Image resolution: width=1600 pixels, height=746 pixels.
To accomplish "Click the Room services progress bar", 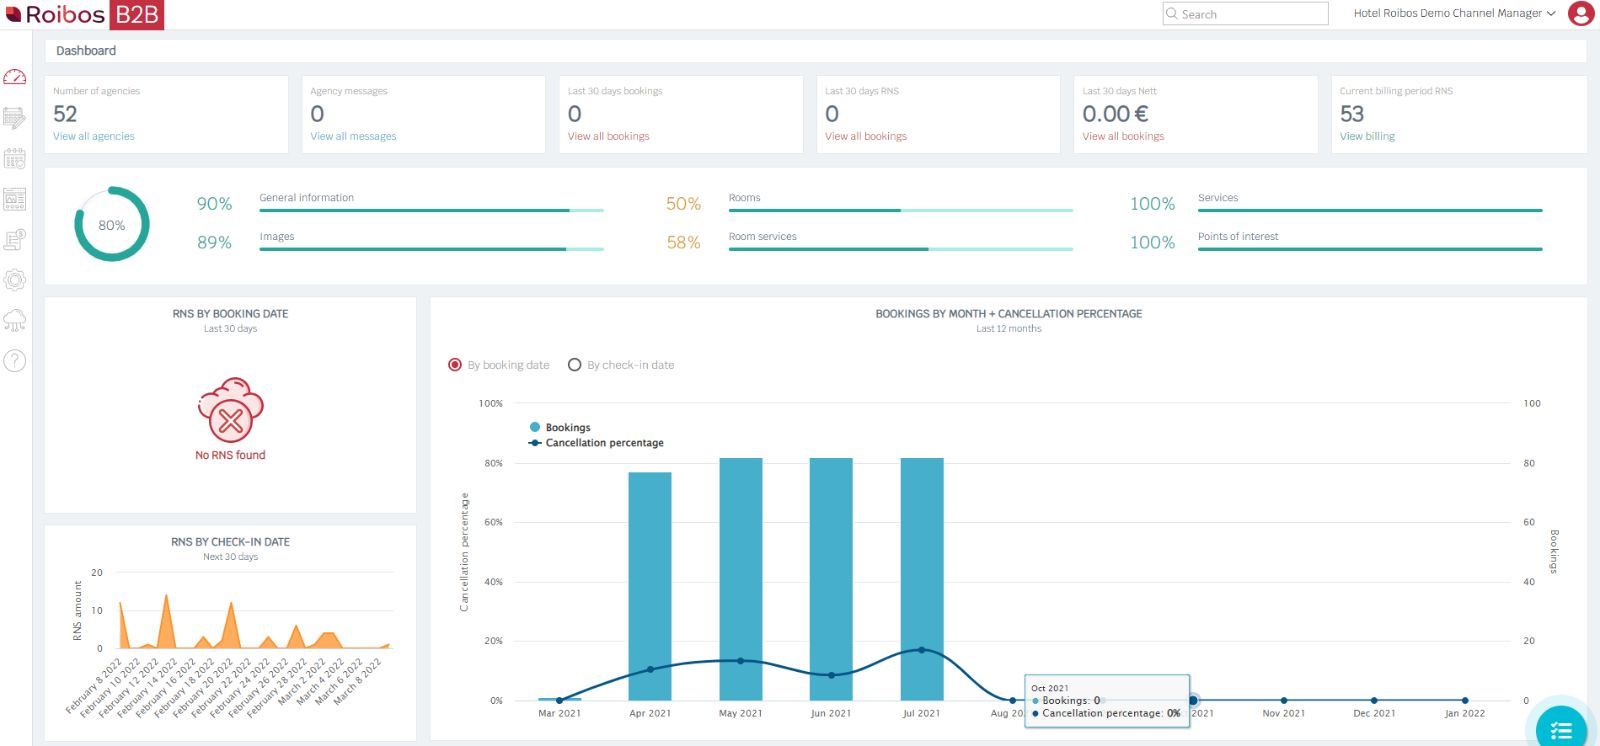I will [900, 249].
